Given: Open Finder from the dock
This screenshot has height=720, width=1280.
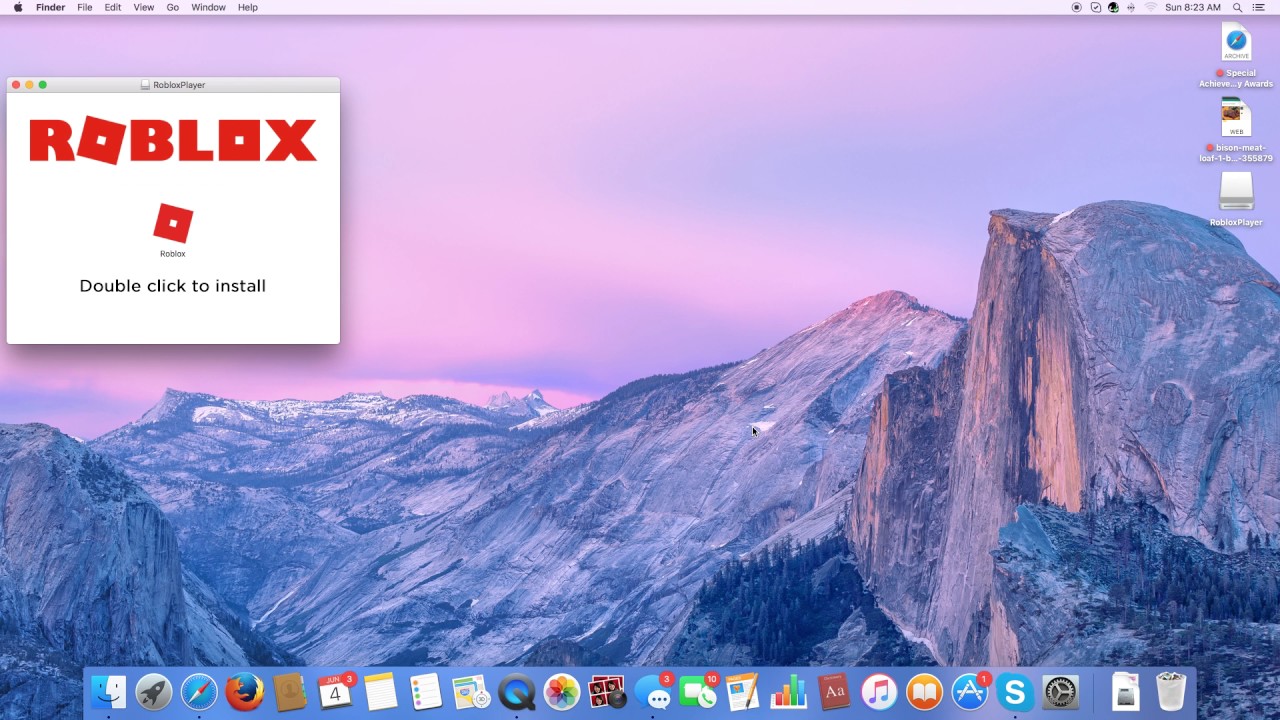Looking at the screenshot, I should [x=108, y=692].
